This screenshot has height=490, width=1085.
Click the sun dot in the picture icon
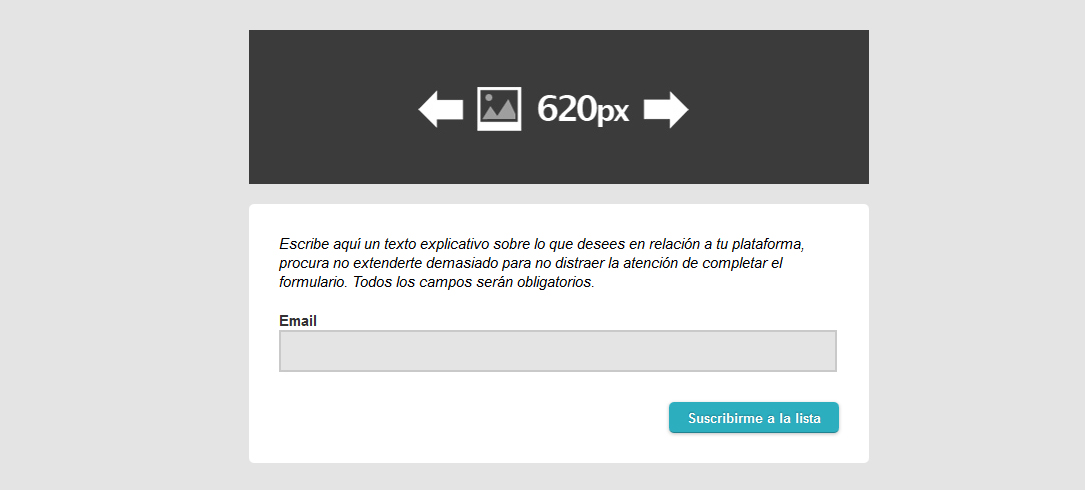click(x=488, y=98)
